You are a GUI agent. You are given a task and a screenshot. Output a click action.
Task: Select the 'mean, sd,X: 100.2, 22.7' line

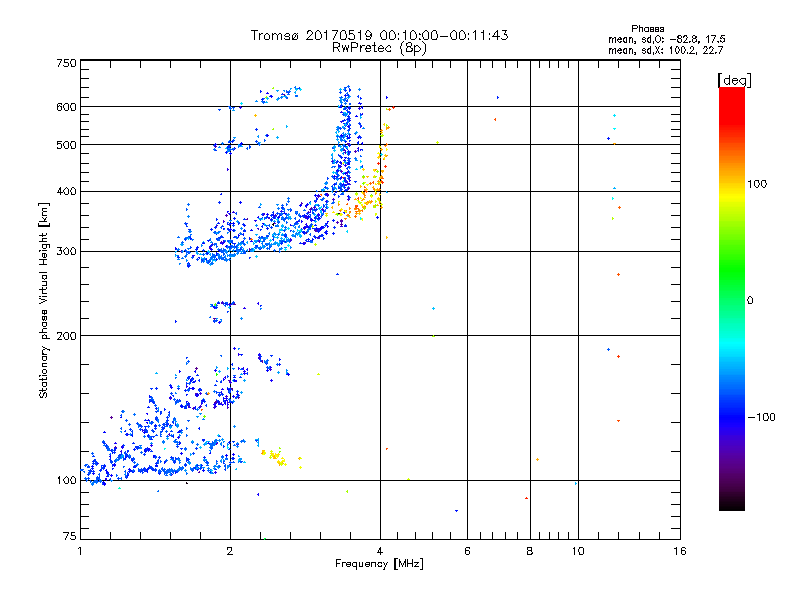pyautogui.click(x=665, y=50)
